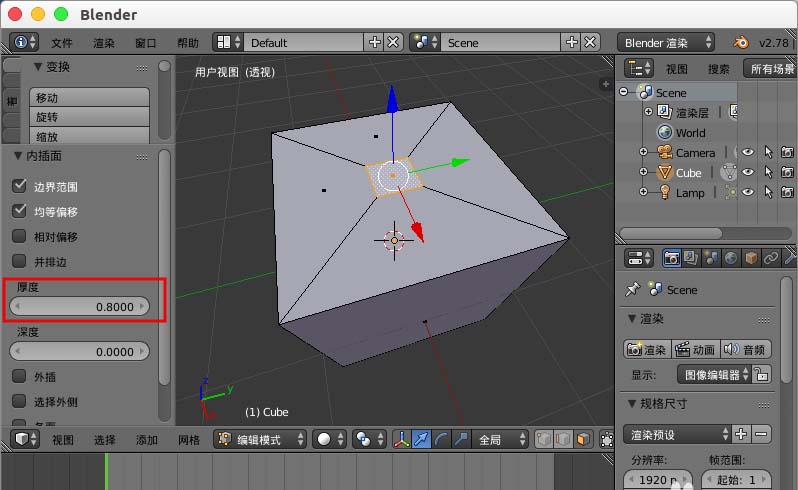This screenshot has height=490, width=798.
Task: Select the Lamp object in outliner
Action: click(x=690, y=193)
